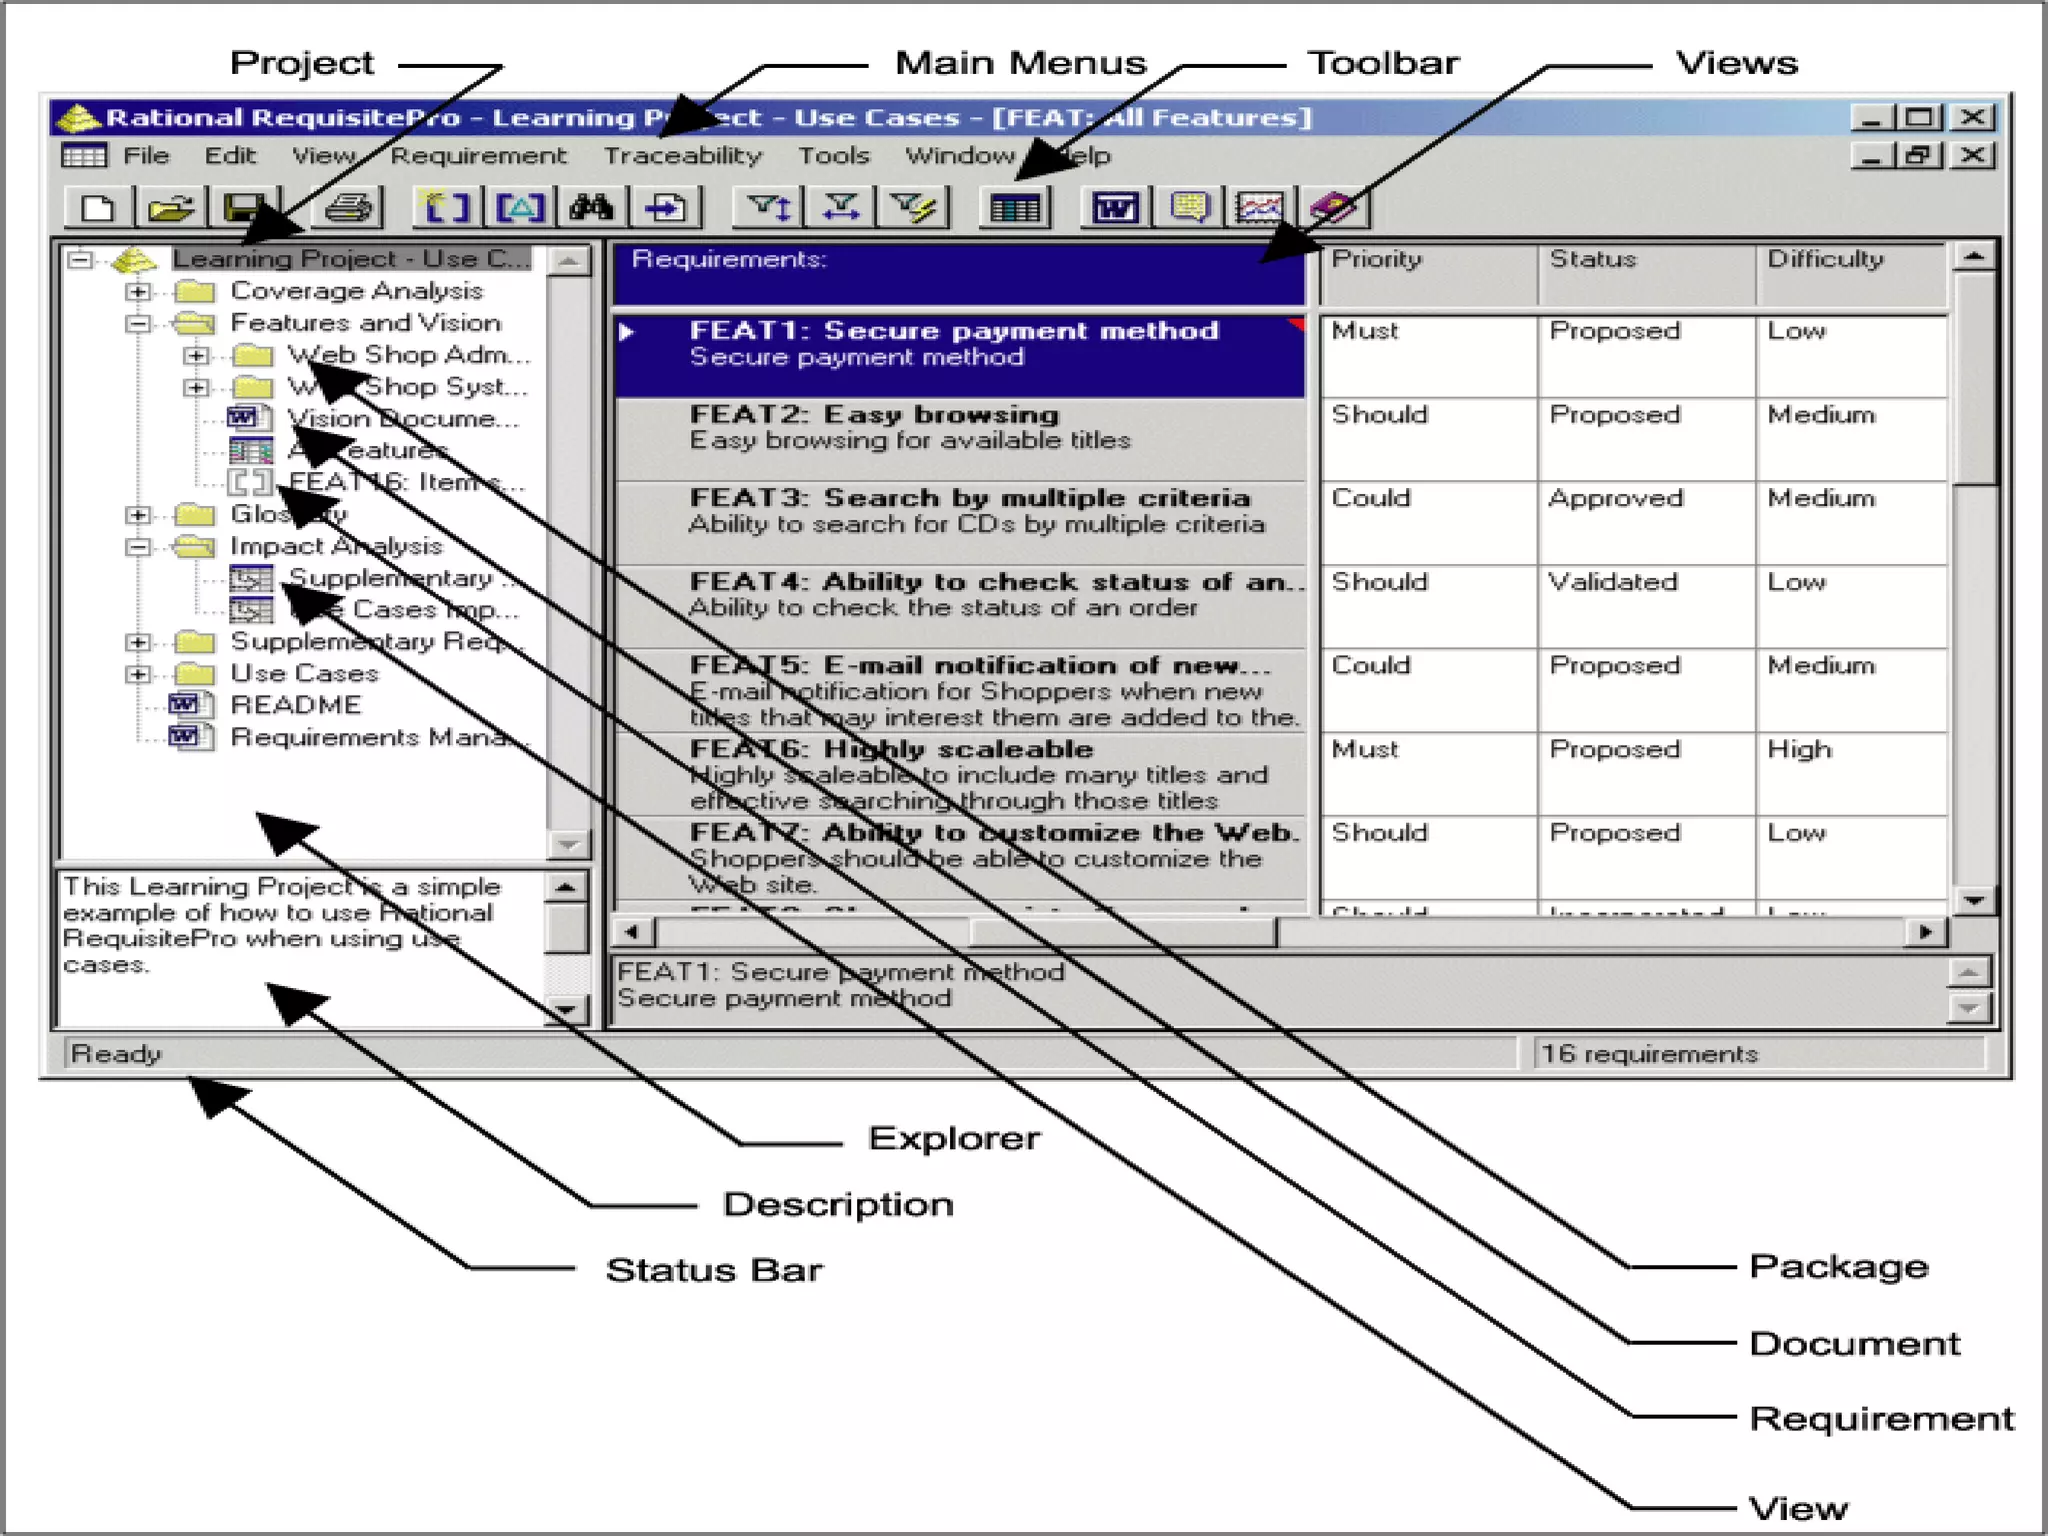Click the New project toolbar icon
Viewport: 2048px width, 1536px height.
tap(97, 208)
